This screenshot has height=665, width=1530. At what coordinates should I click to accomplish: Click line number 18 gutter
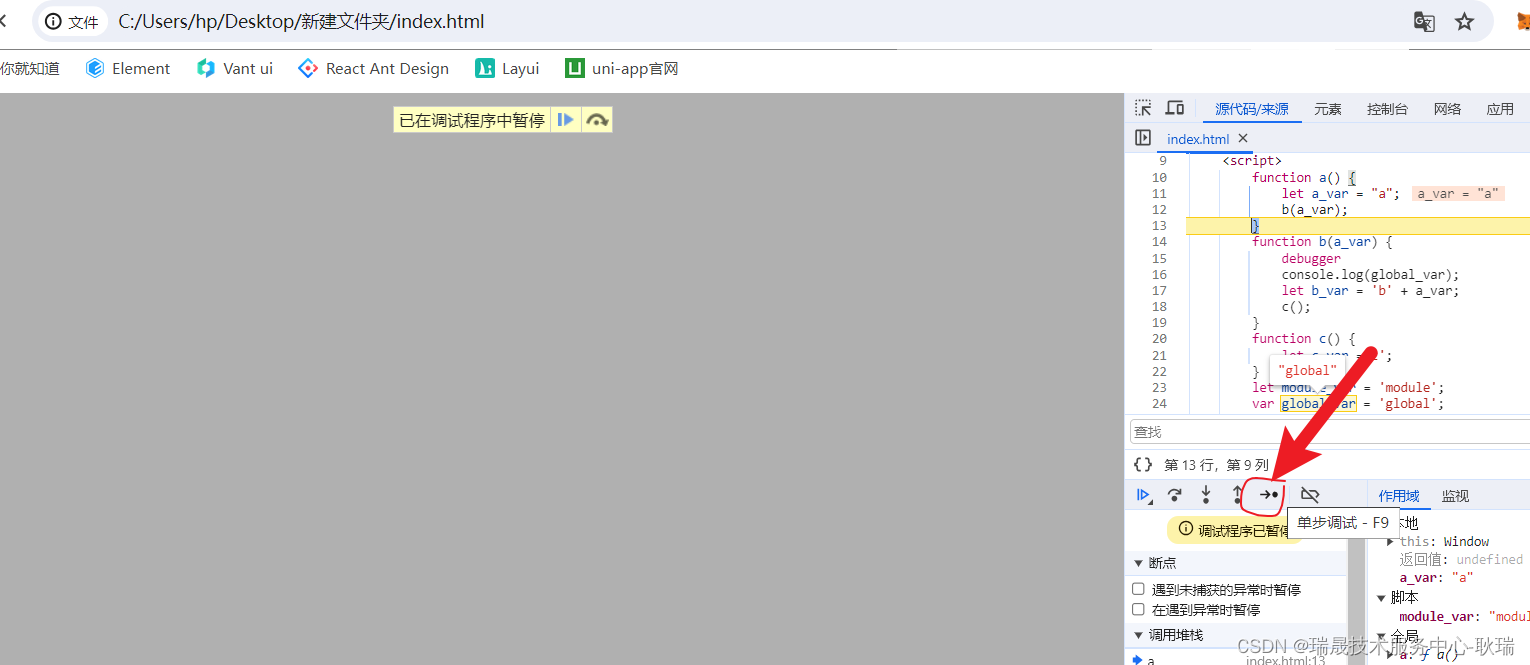point(1159,306)
